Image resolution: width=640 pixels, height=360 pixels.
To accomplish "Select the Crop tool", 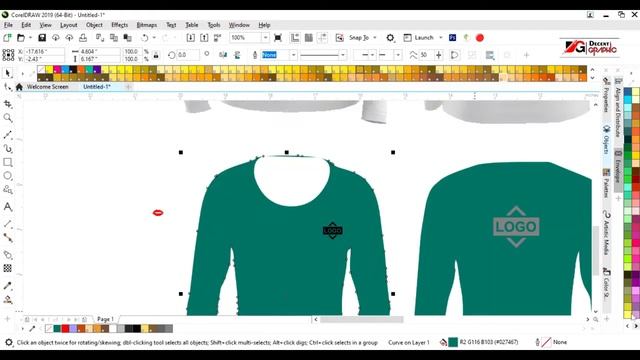I will [x=7, y=104].
